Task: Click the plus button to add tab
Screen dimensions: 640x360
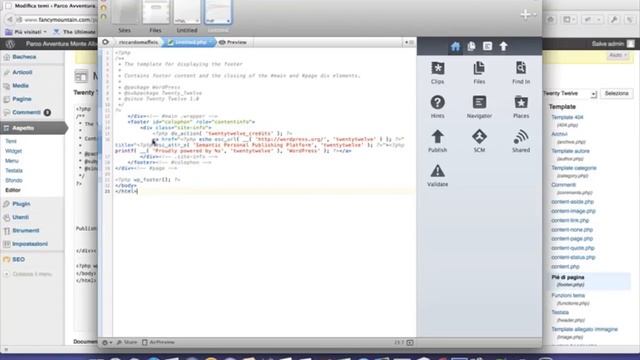Action: click(x=526, y=15)
